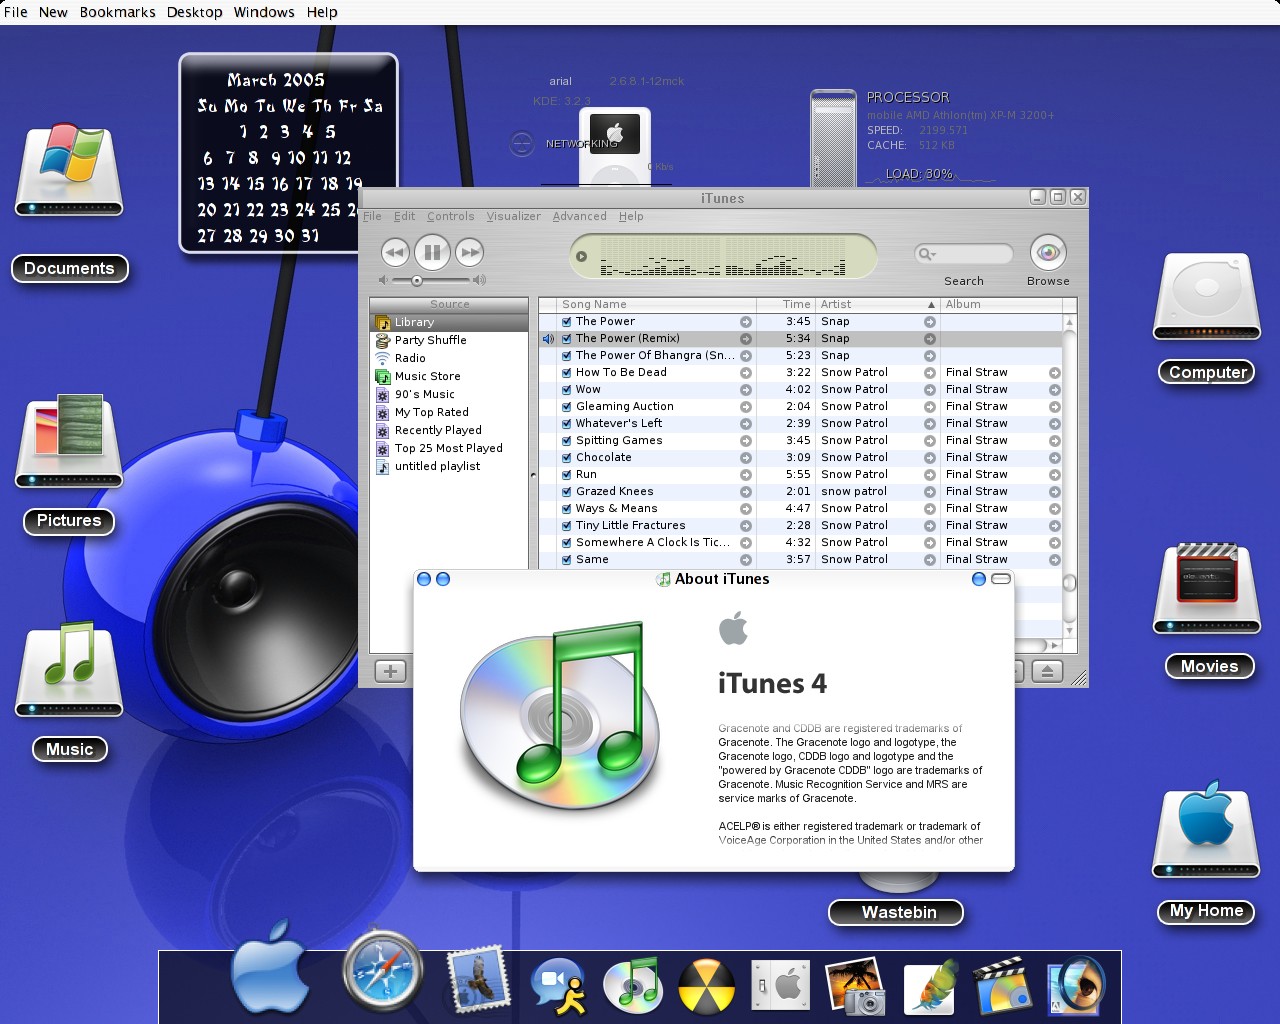Uncheck the song The Power (Remix)
Image resolution: width=1280 pixels, height=1024 pixels.
pos(566,339)
